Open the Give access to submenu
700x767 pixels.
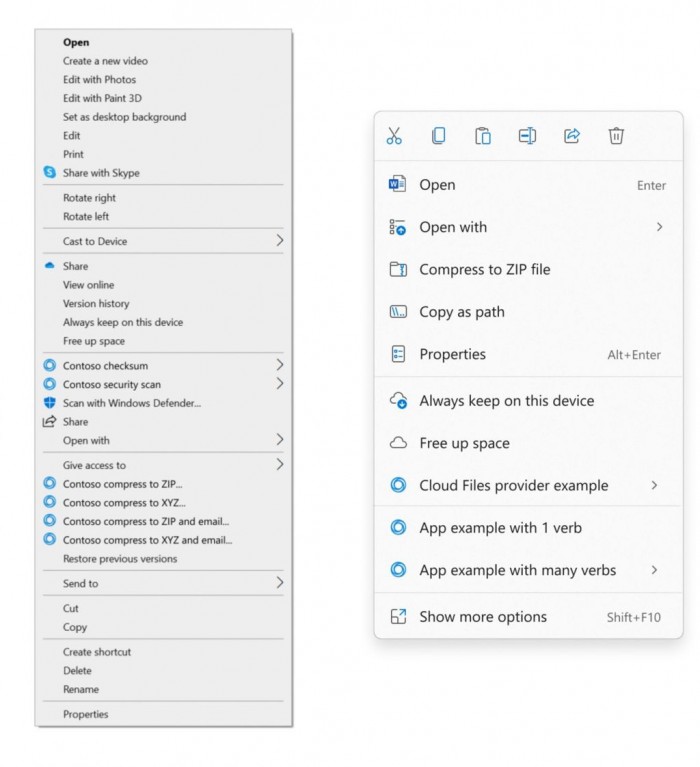click(94, 465)
